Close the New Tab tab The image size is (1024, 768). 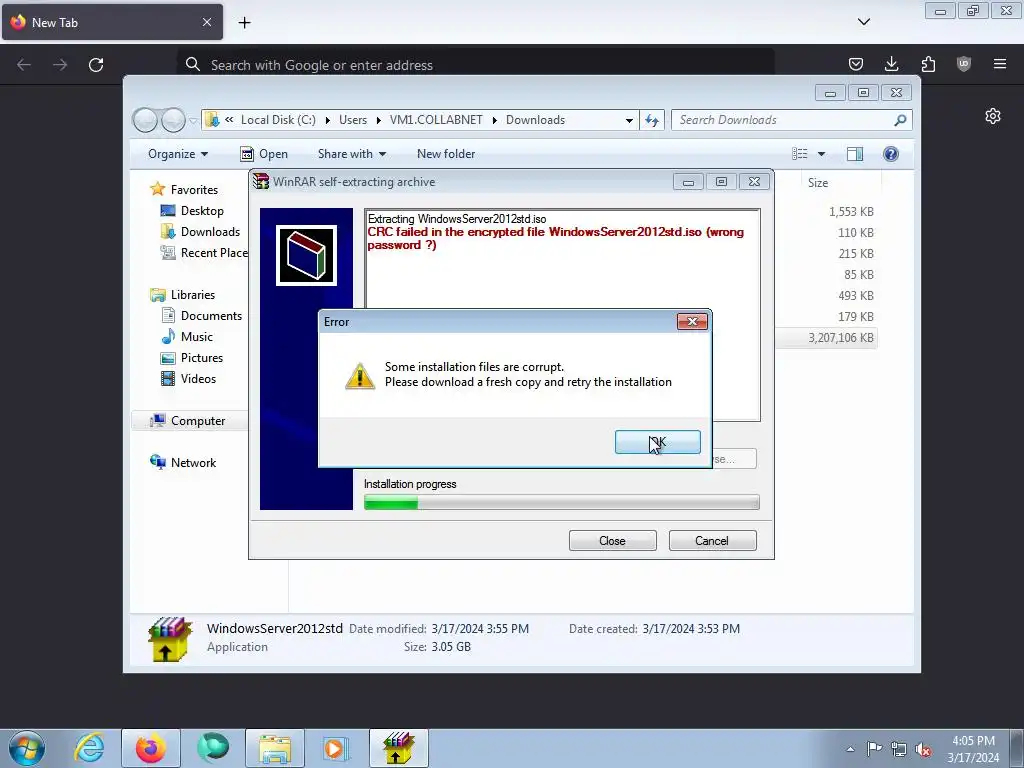(x=207, y=22)
